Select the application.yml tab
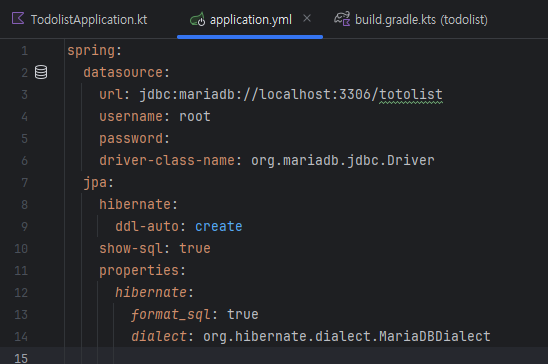 click(x=250, y=20)
